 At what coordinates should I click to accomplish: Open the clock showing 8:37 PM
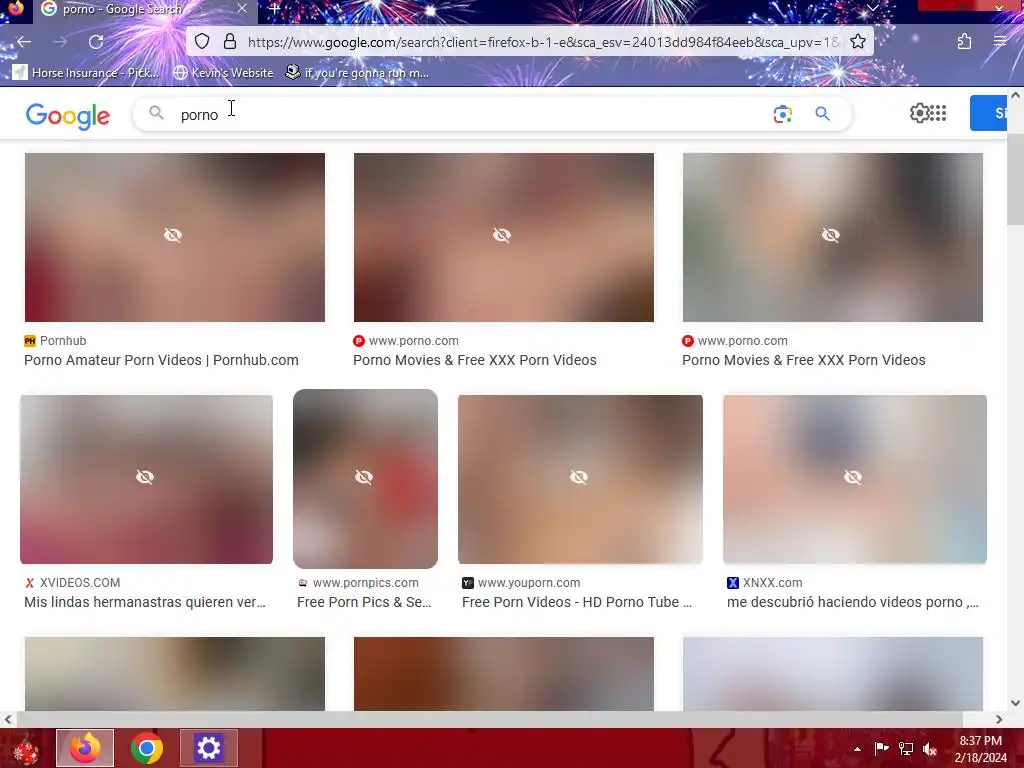tap(980, 749)
